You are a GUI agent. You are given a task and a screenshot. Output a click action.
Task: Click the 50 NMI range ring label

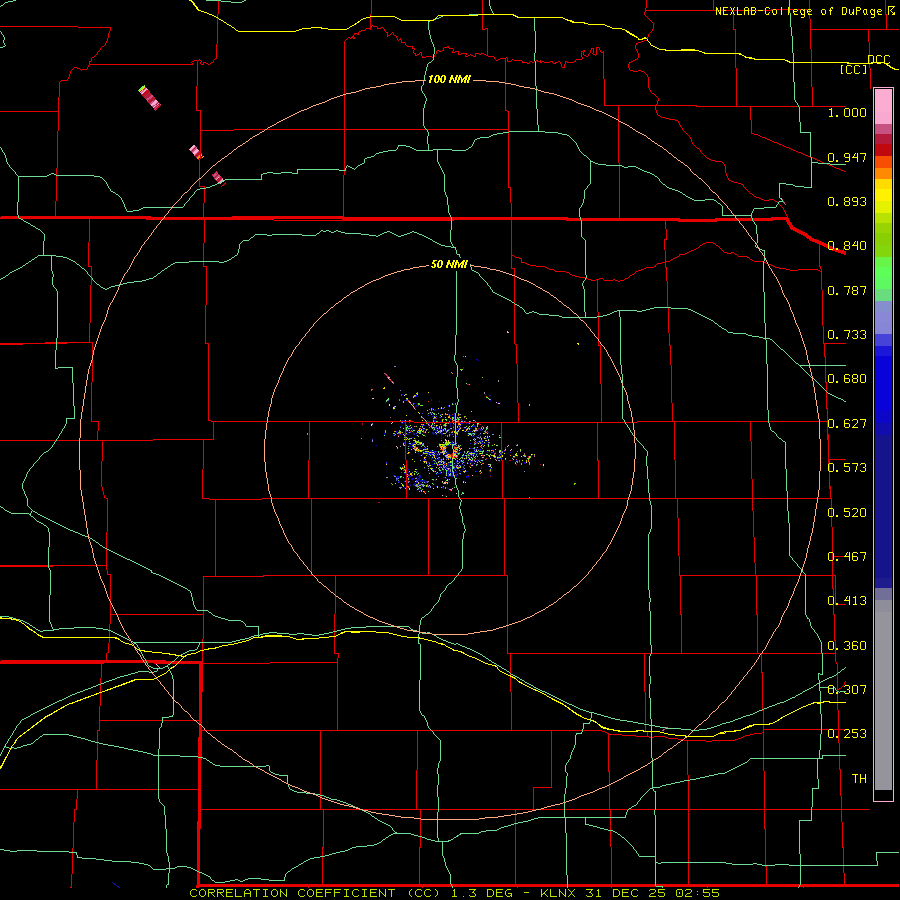click(x=449, y=264)
